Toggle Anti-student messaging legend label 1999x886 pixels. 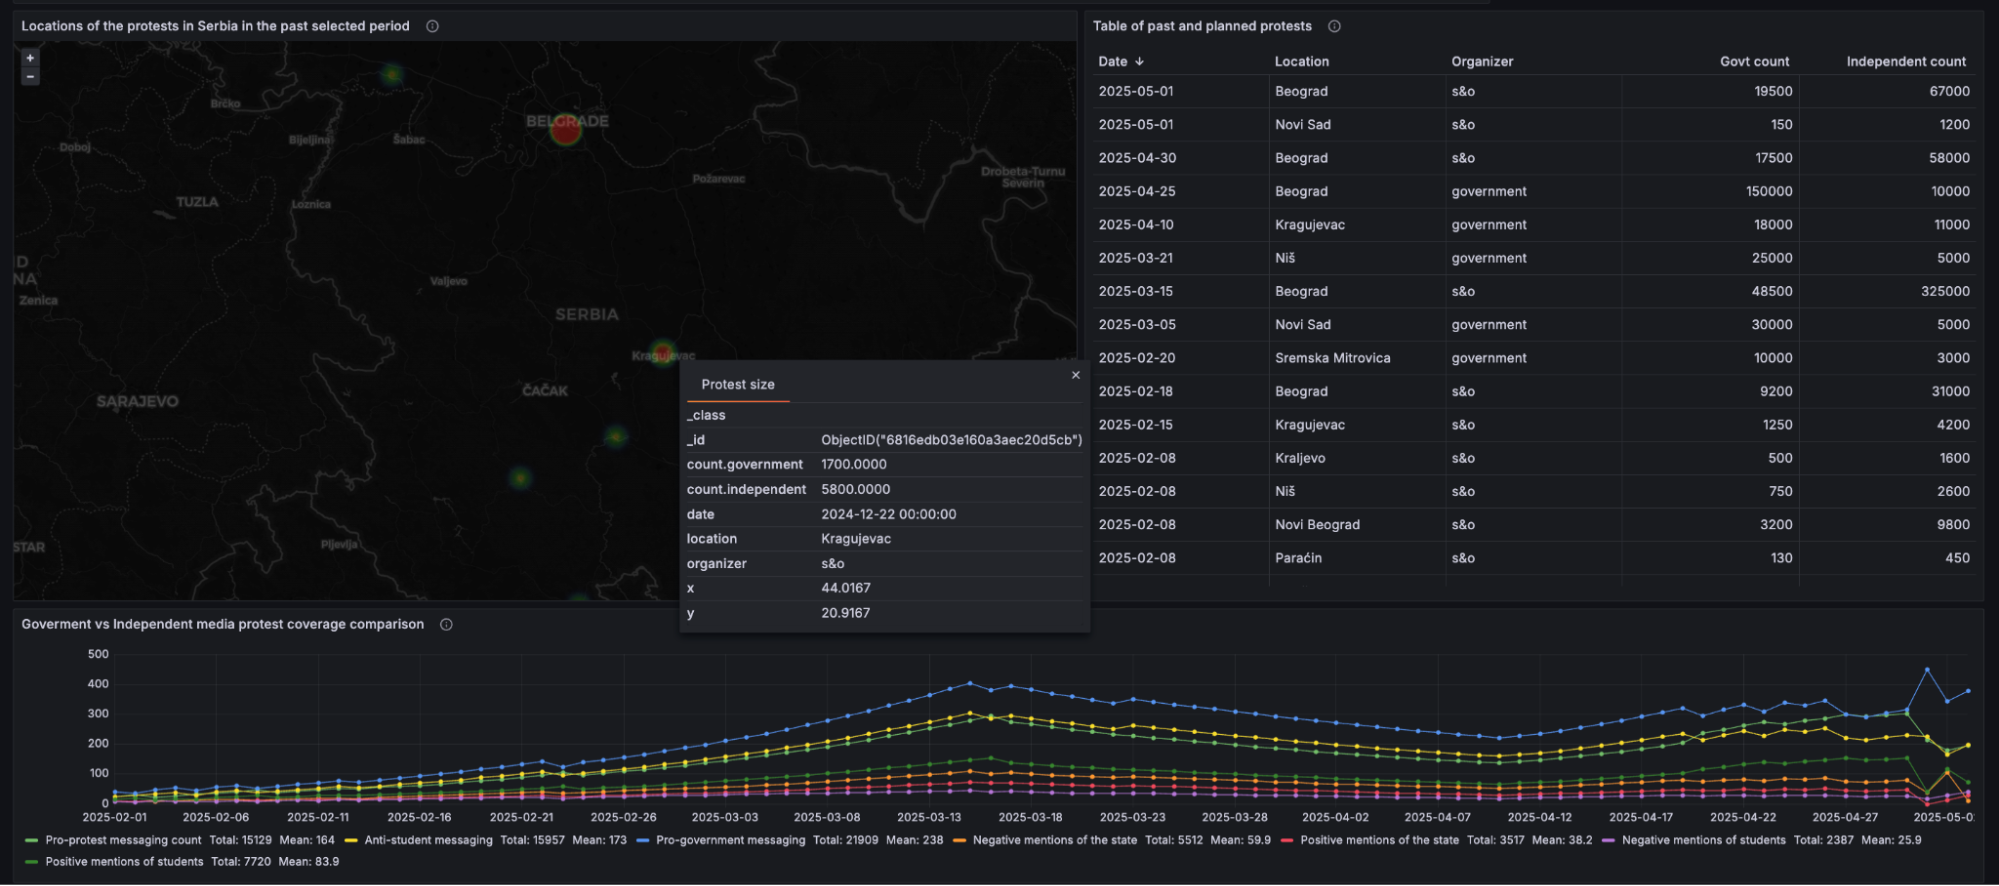428,840
